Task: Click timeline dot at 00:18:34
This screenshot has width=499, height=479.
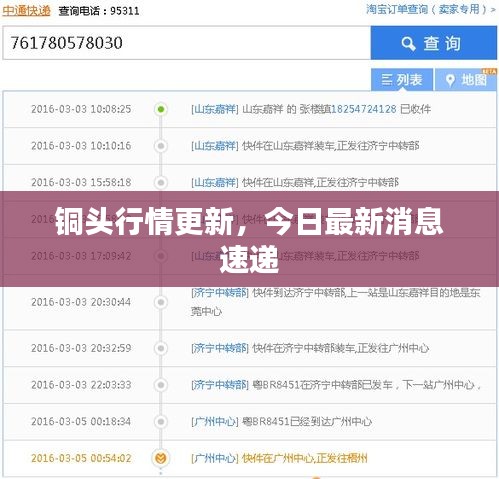Action: 161,421
